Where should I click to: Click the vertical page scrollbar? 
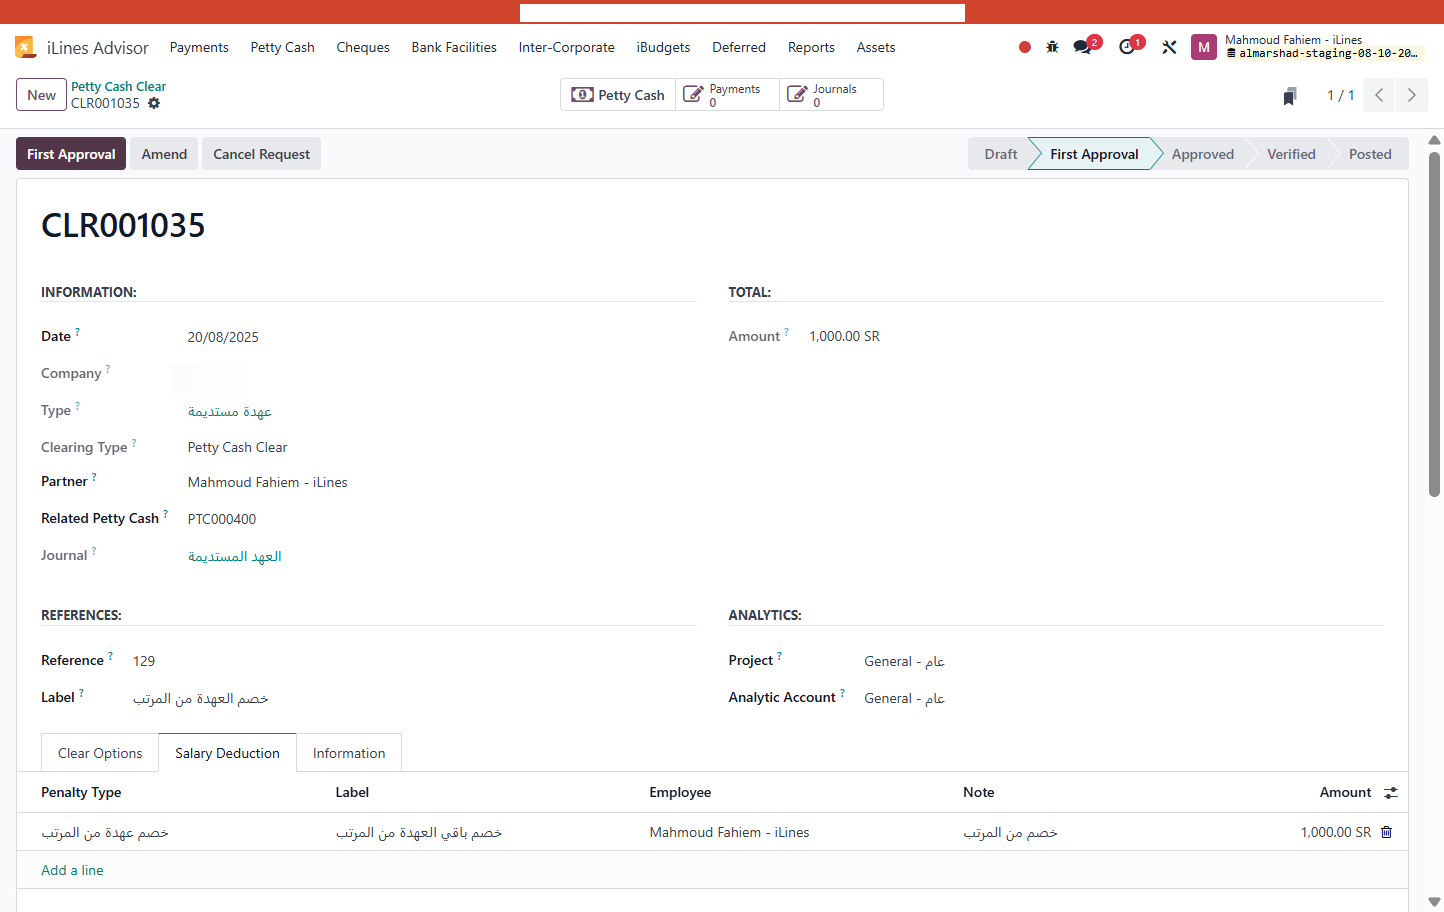1434,325
